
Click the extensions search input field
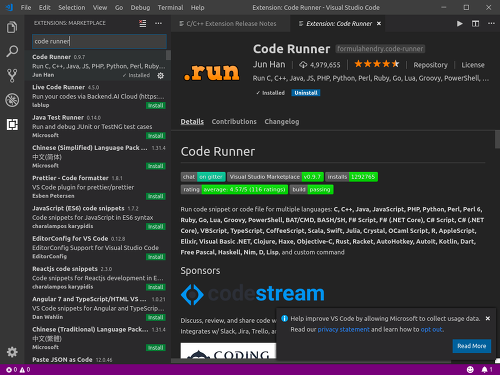99,41
